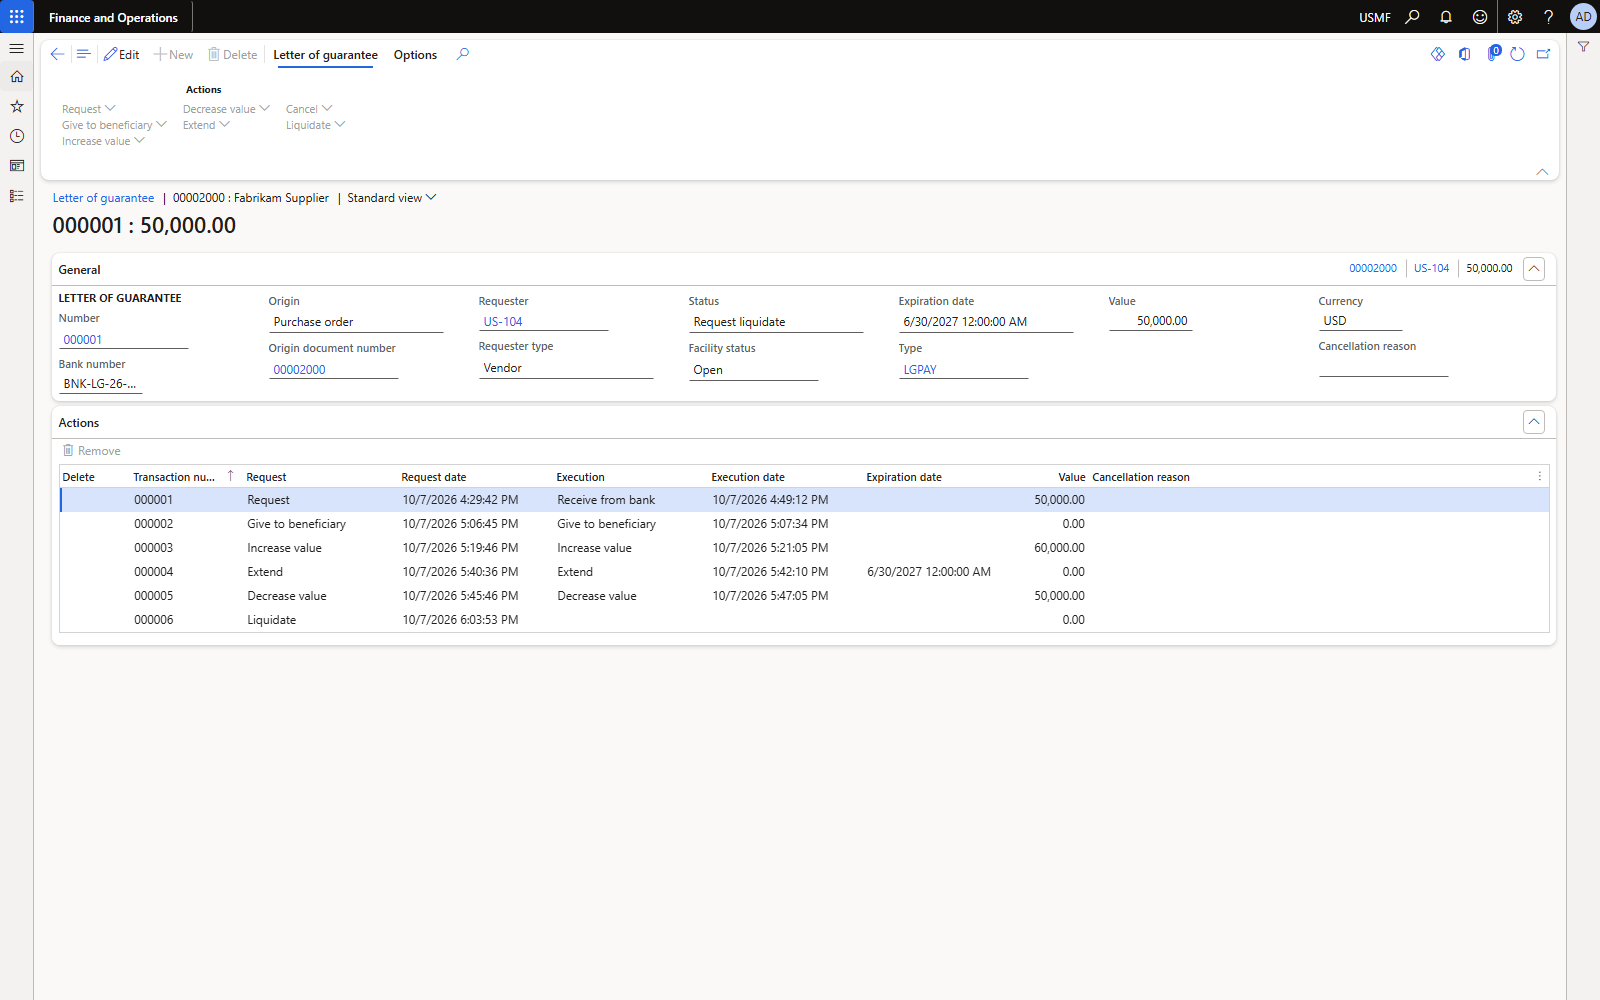Open Favorites star in sidebar
Screen dimensions: 1600x1000
point(17,106)
